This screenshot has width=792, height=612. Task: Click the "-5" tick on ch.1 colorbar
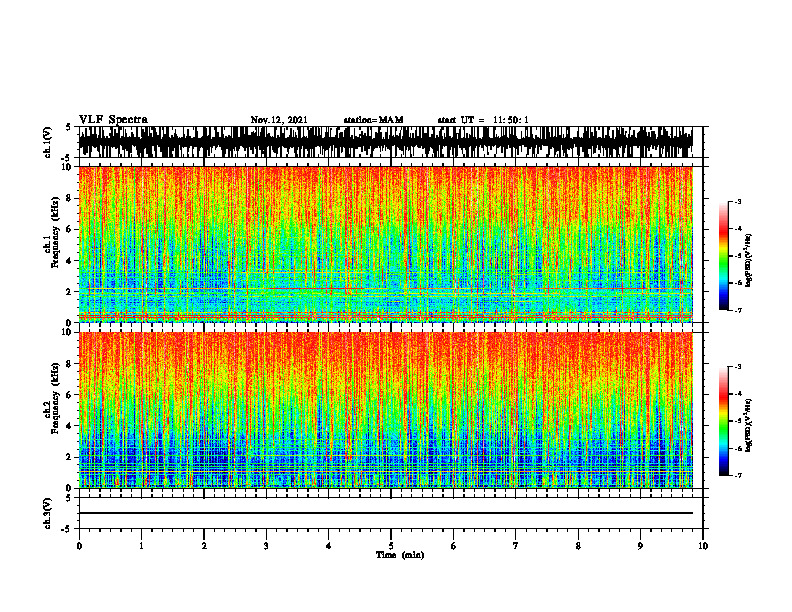738,256
